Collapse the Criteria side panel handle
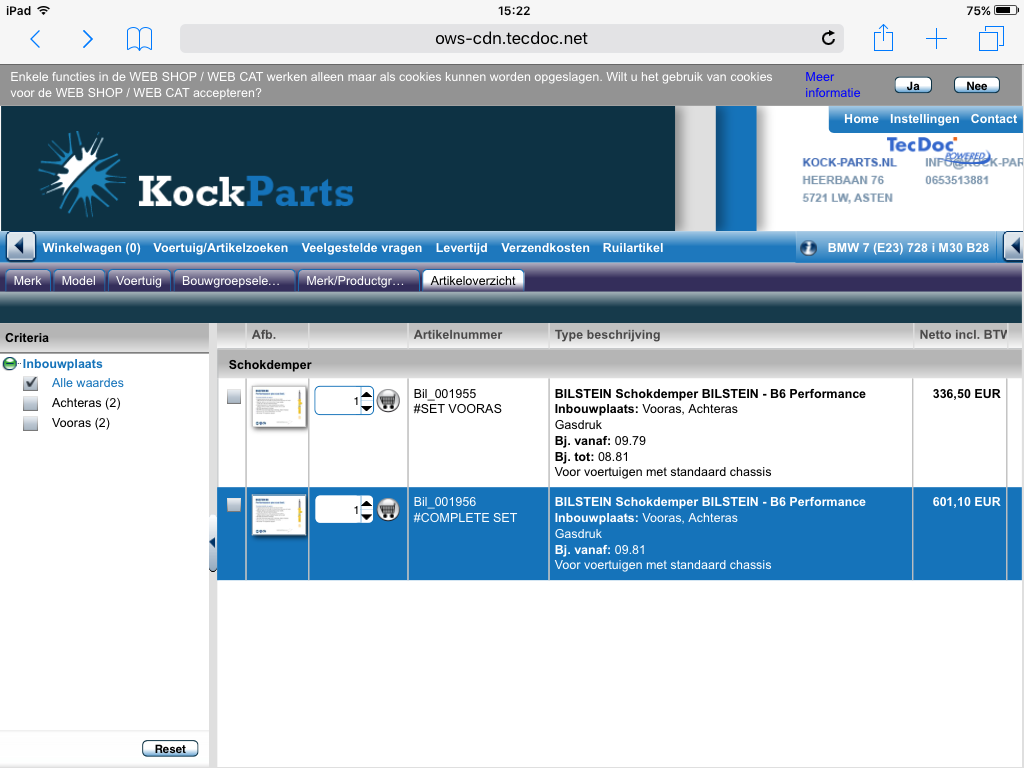Screen dimensions: 1024x768 (x=212, y=543)
